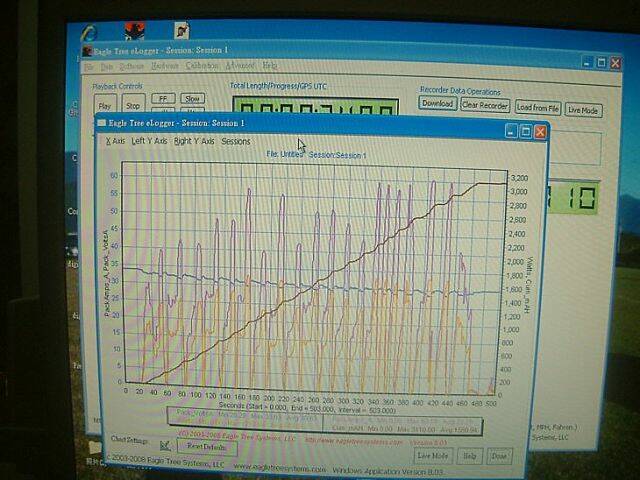Screen dimensions: 640x480
Task: Click the Recorder Data Operations label
Action: (460, 91)
